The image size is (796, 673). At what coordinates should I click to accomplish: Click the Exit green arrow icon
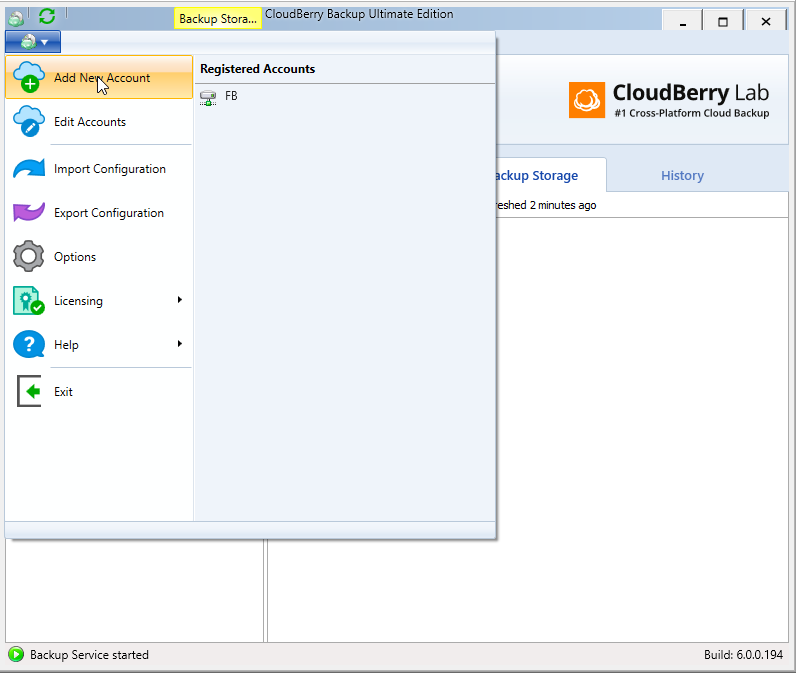(x=28, y=391)
